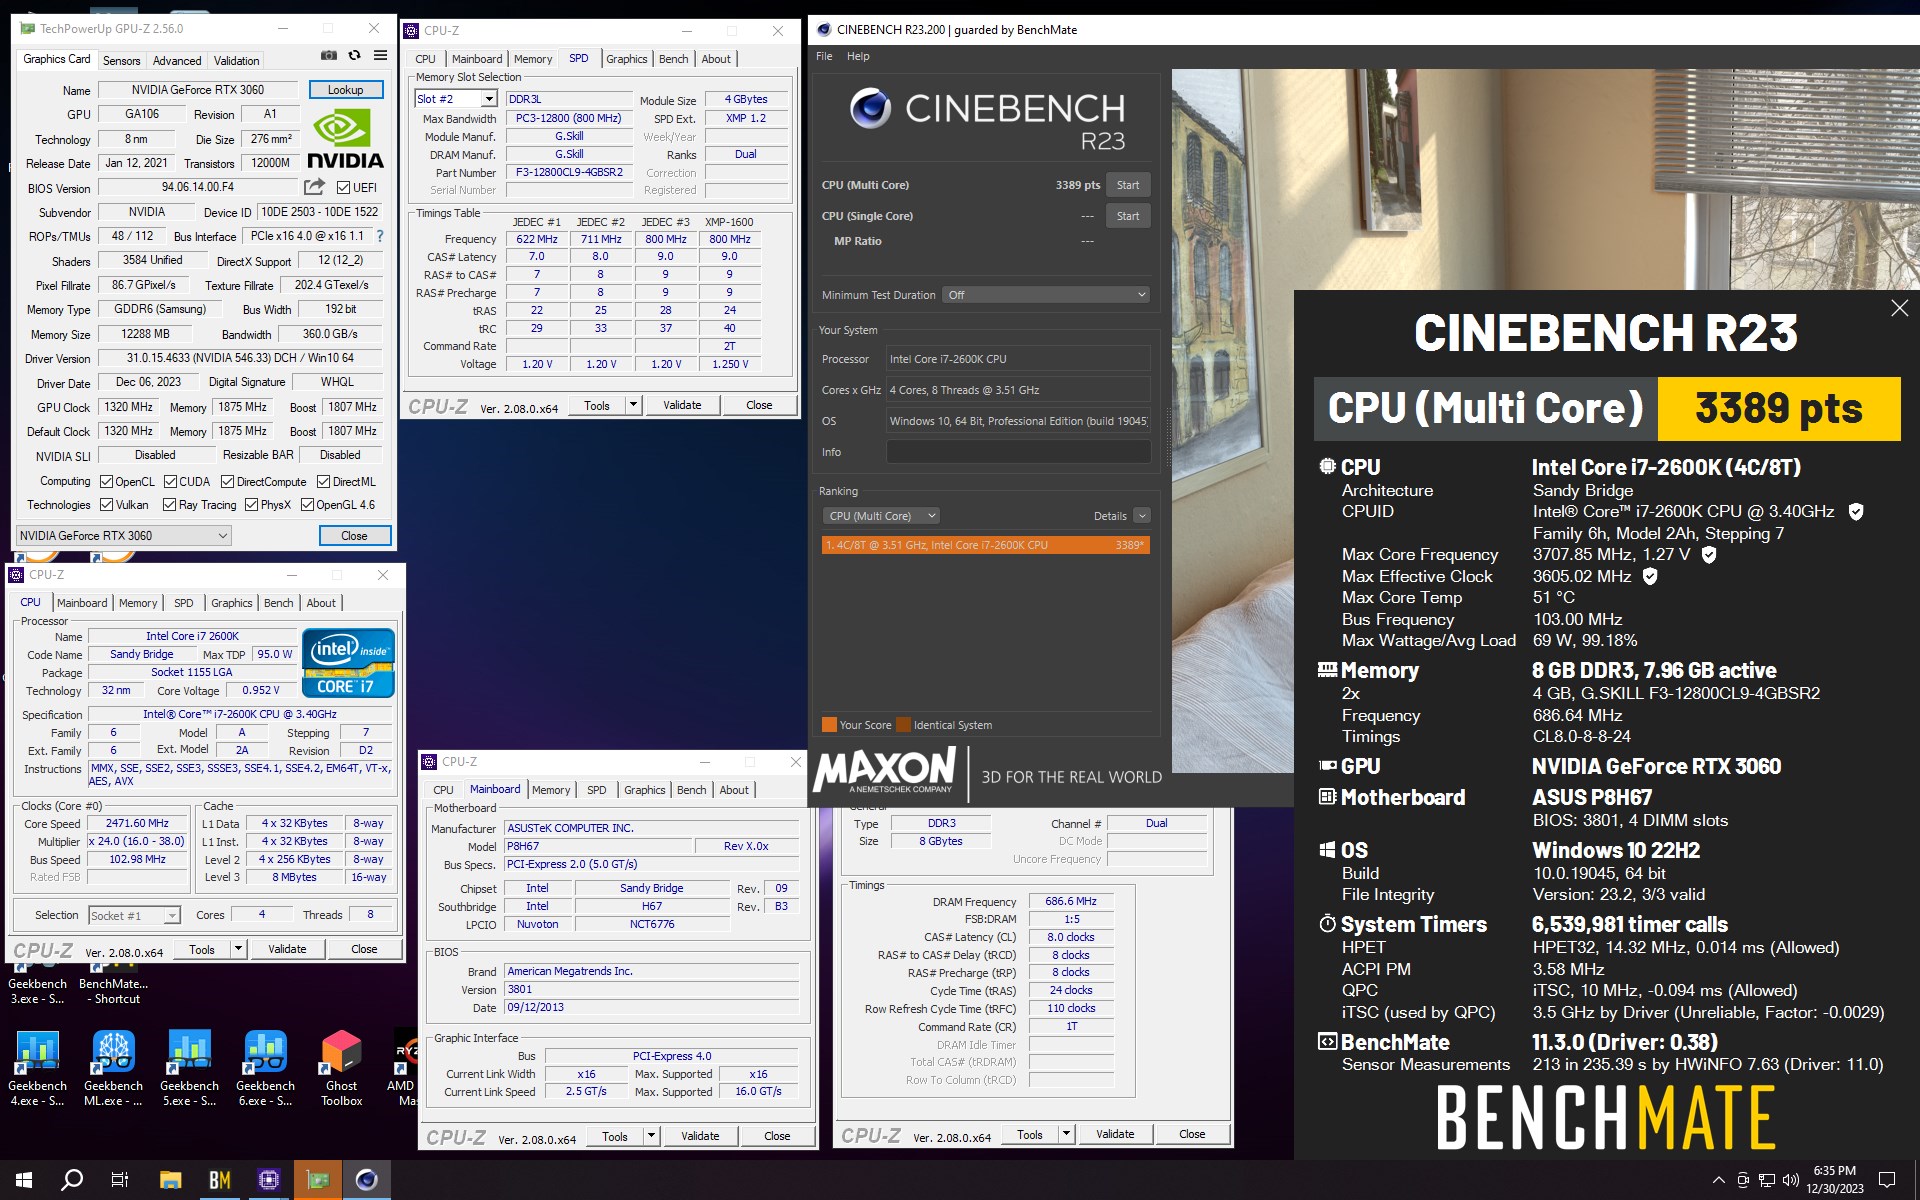
Task: Click the Windows Start button
Action: pos(24,1180)
